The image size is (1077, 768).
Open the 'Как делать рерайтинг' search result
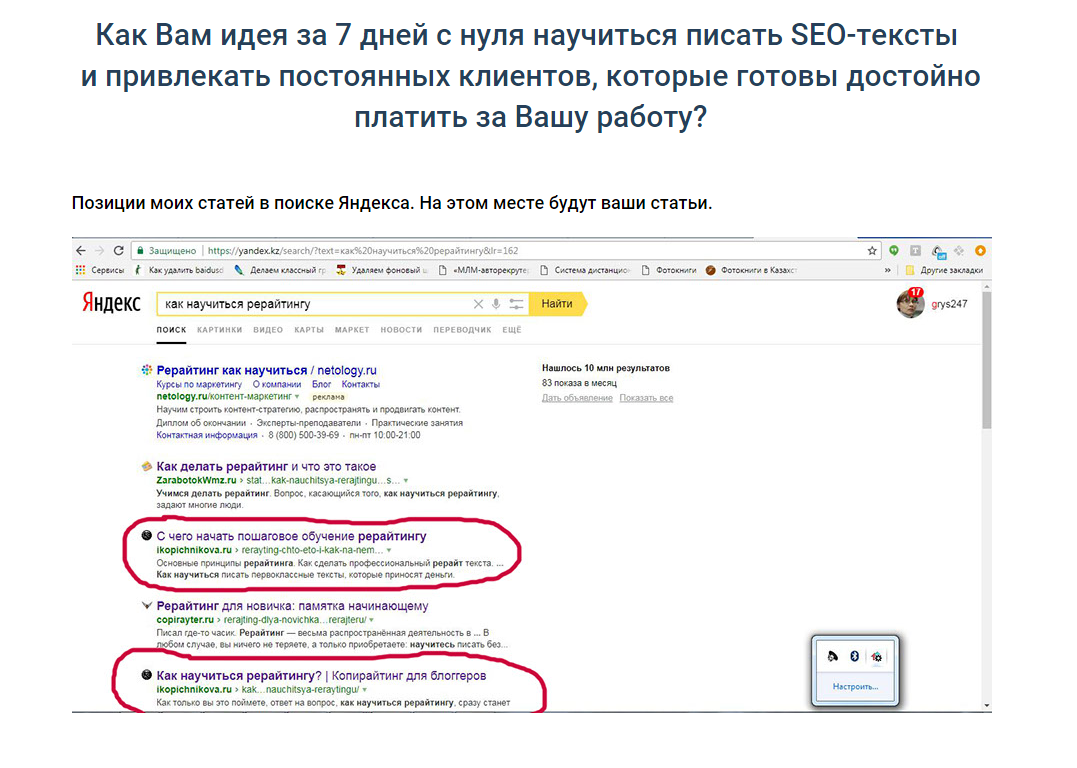(x=266, y=466)
